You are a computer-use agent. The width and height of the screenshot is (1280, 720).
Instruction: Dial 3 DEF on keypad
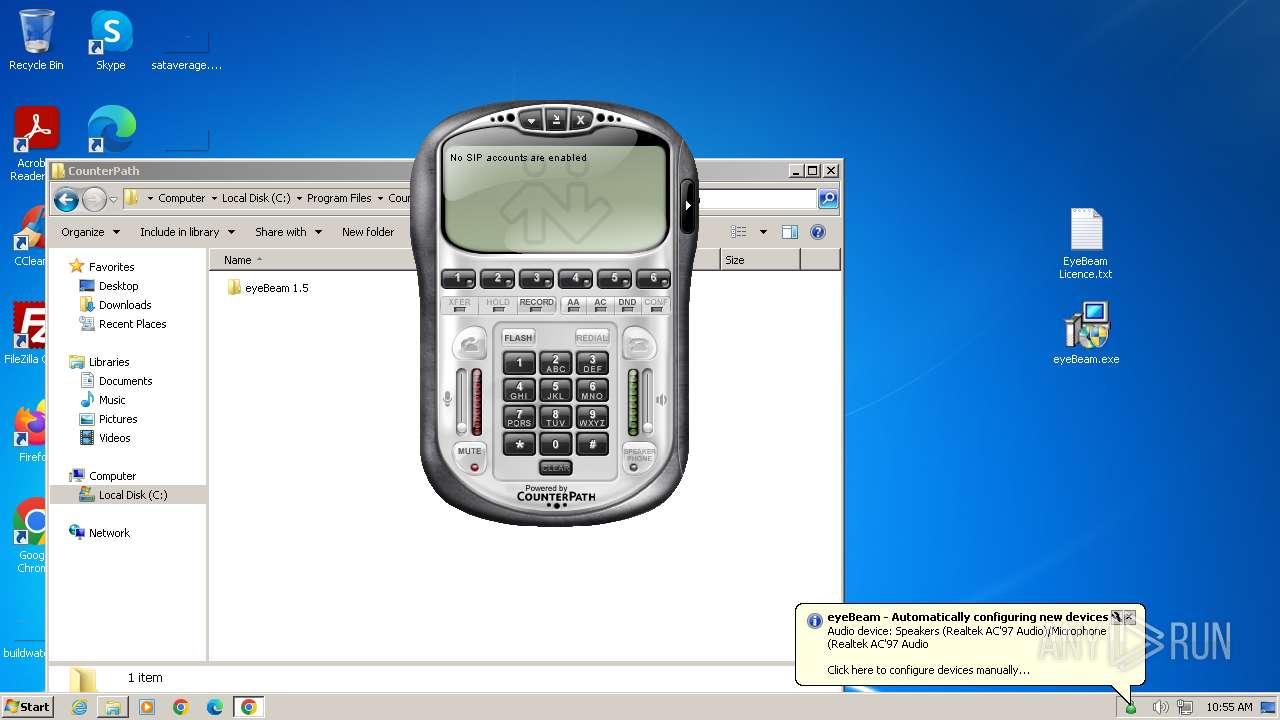pyautogui.click(x=592, y=363)
